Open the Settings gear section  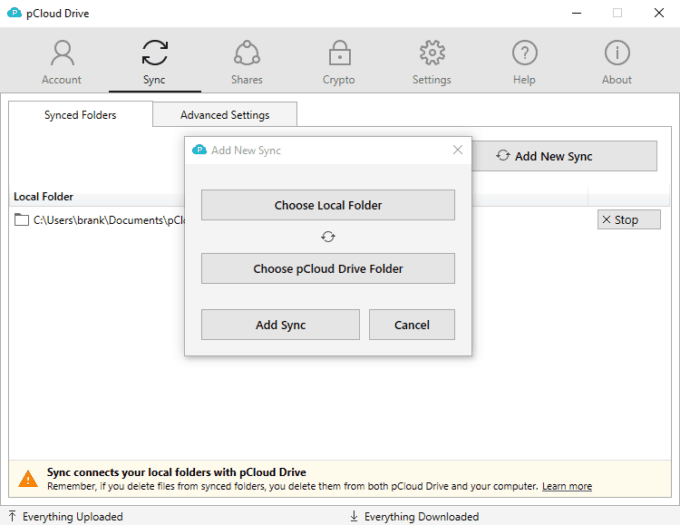pos(432,62)
